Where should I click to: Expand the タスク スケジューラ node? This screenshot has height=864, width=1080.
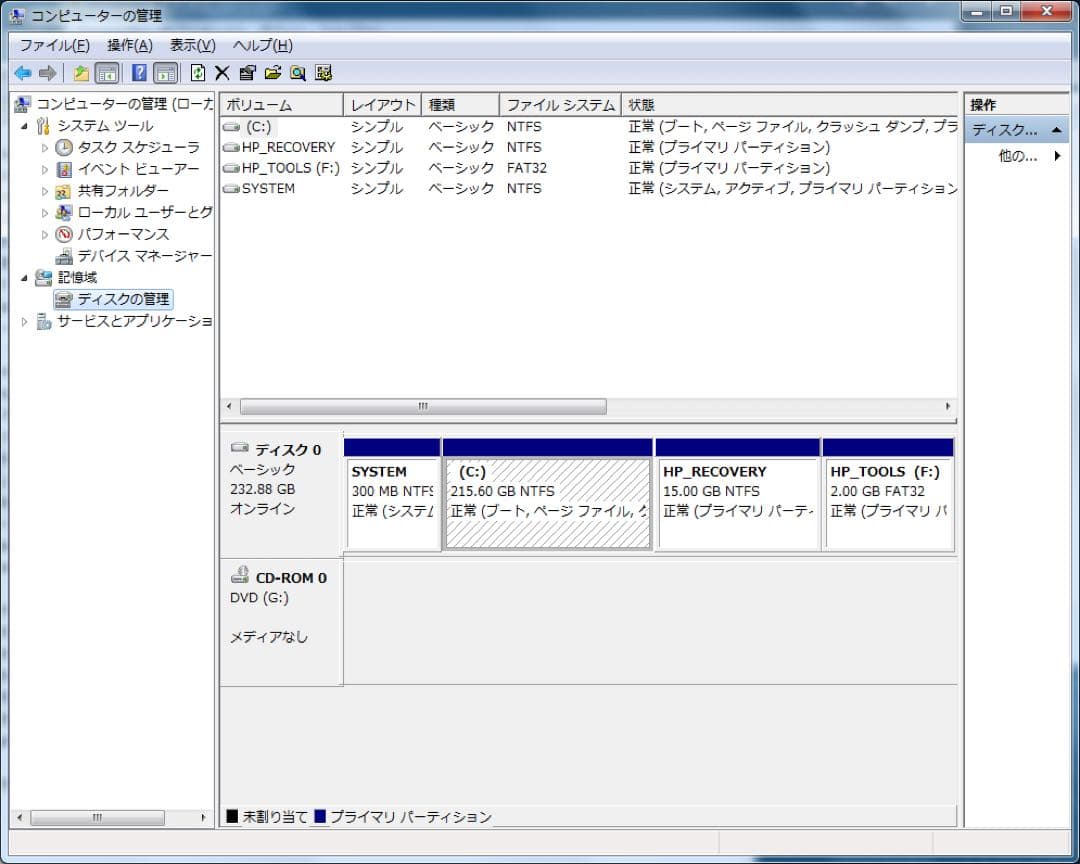tap(45, 147)
